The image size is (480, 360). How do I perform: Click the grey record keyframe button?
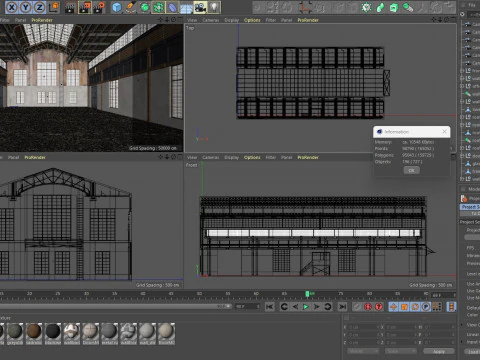(357, 307)
